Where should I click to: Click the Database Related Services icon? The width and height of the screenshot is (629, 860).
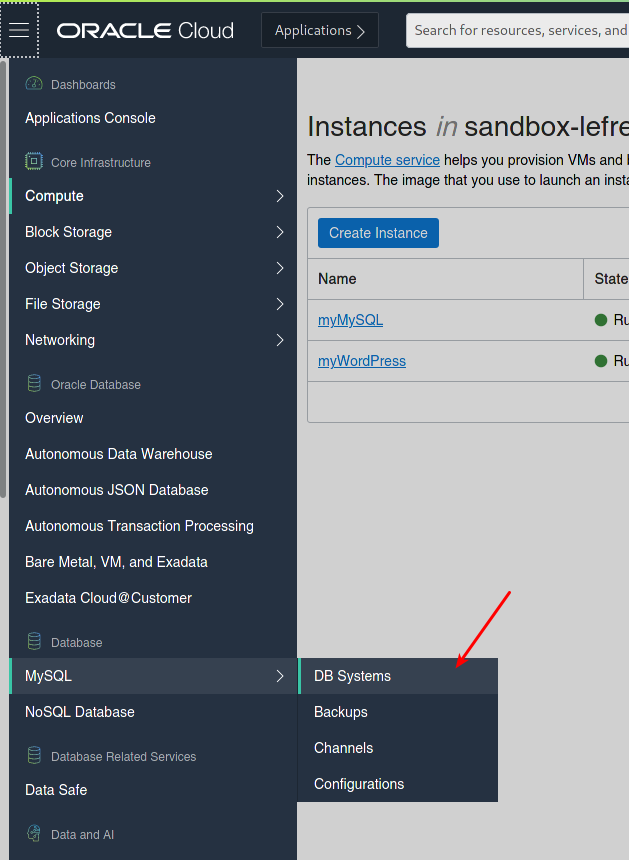tap(34, 756)
